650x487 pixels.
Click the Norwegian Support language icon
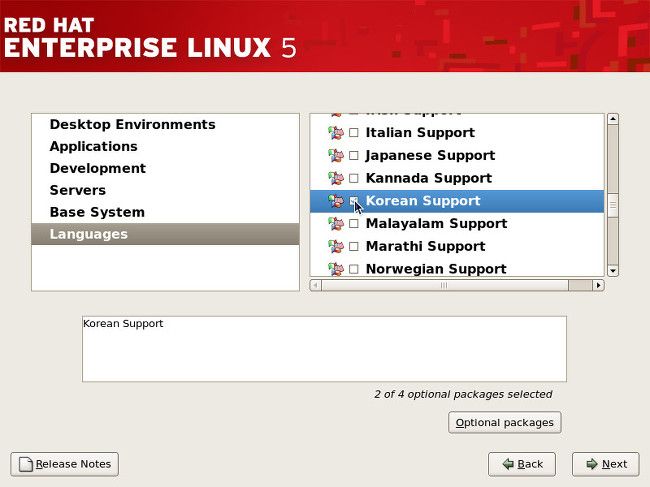point(336,269)
